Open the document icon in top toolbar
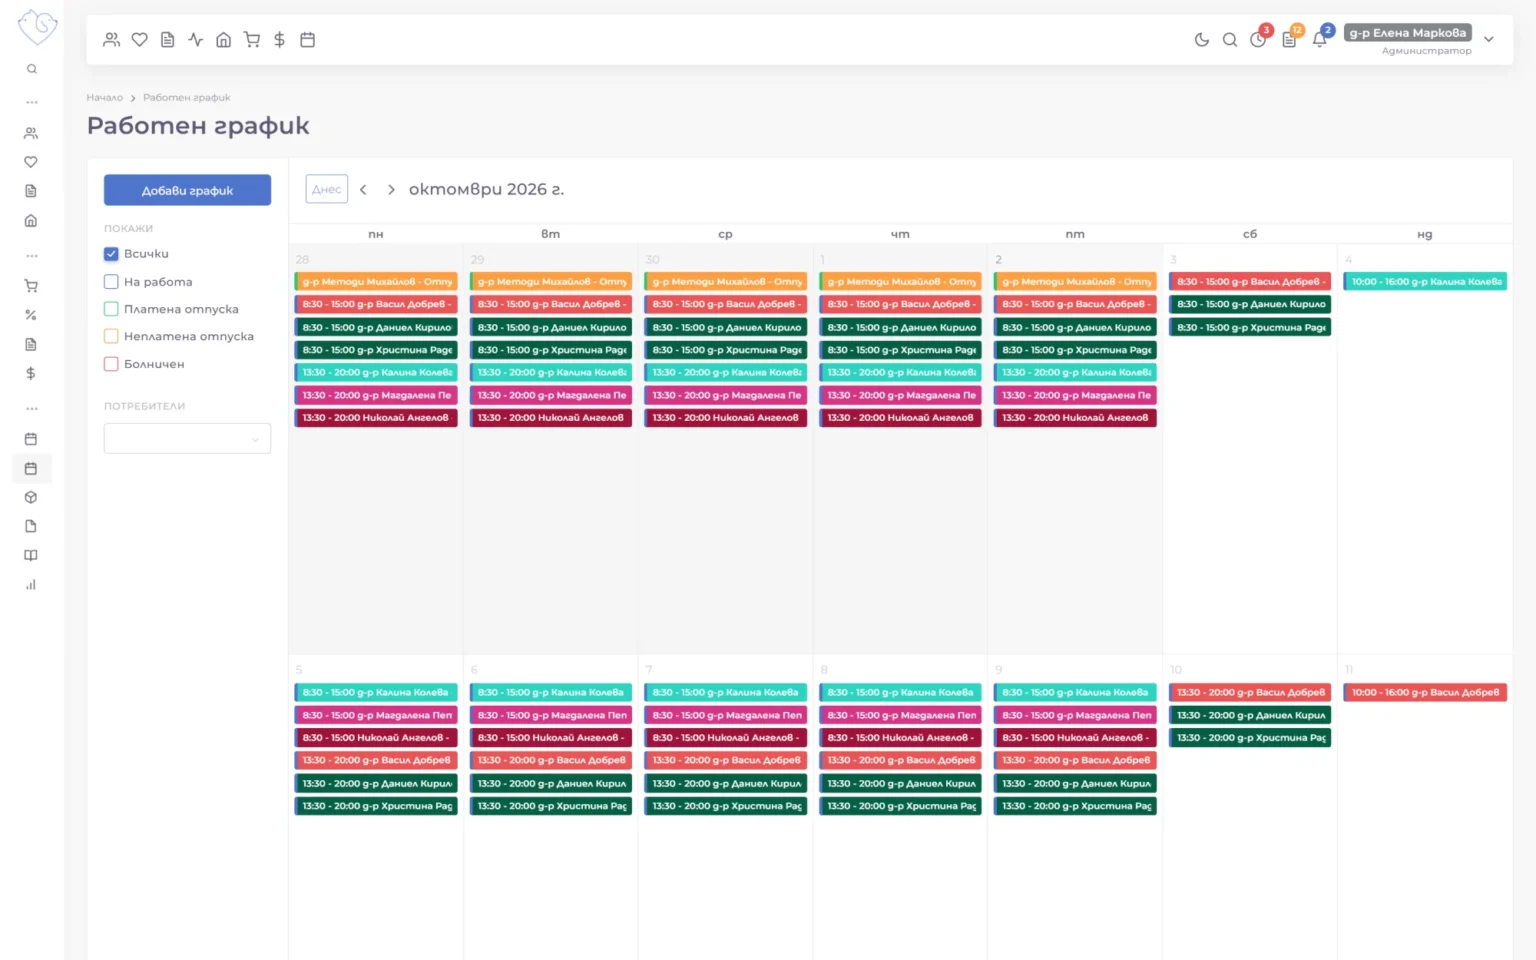Image resolution: width=1536 pixels, height=960 pixels. coord(168,40)
